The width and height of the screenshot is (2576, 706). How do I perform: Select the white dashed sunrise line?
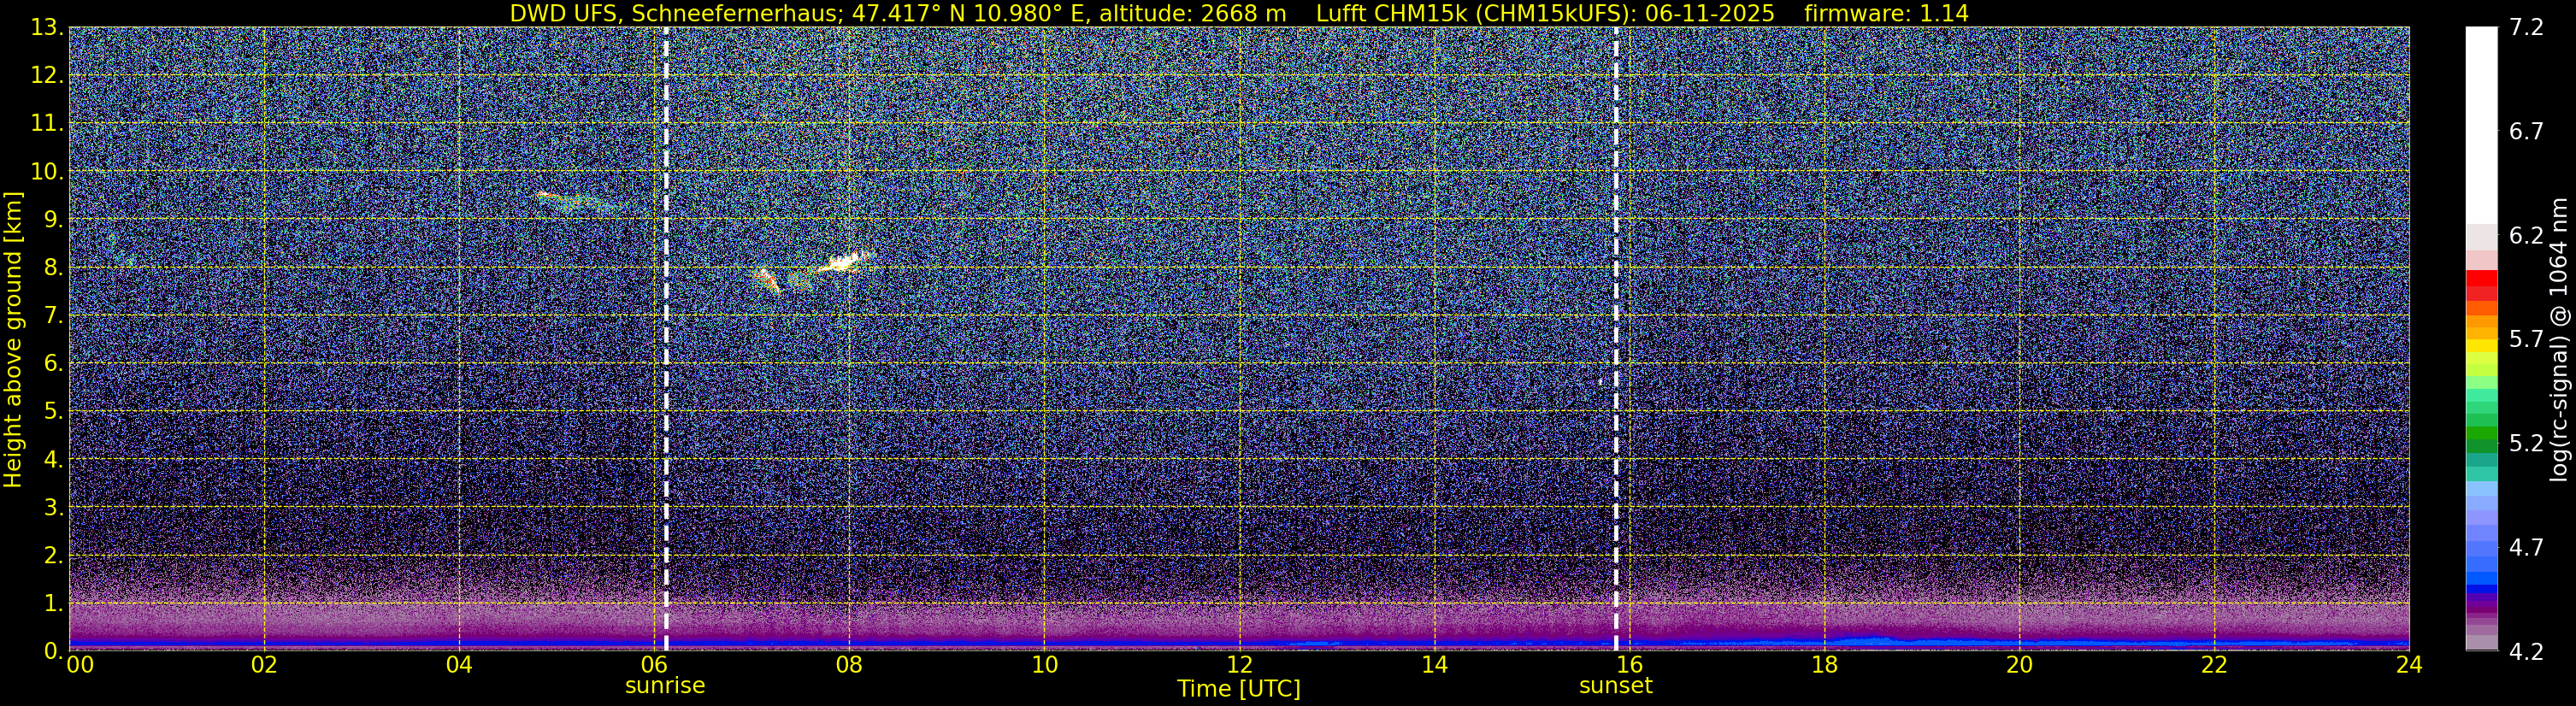tap(666, 339)
